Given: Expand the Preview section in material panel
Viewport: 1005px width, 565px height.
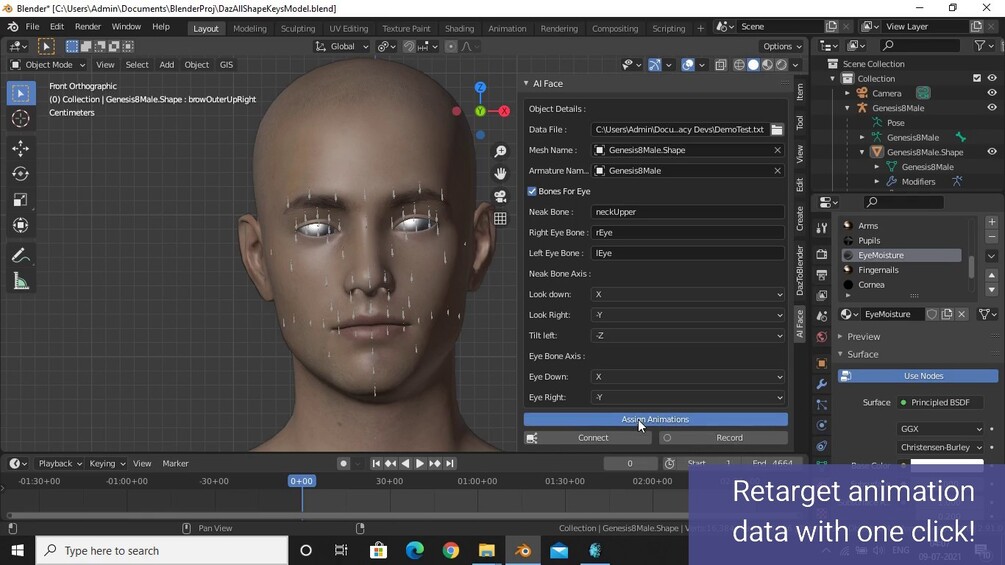Looking at the screenshot, I should (x=863, y=337).
